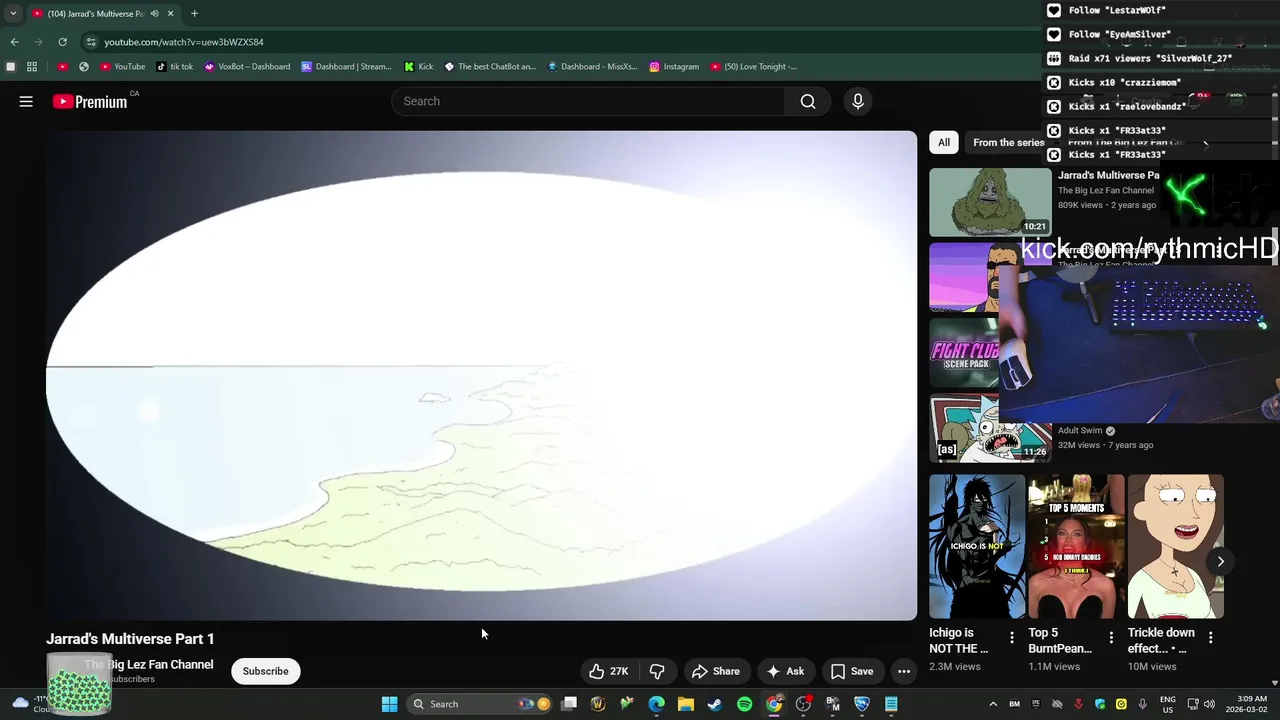The width and height of the screenshot is (1280, 720).
Task: Select the youtube.com URL in address bar
Action: tap(184, 42)
